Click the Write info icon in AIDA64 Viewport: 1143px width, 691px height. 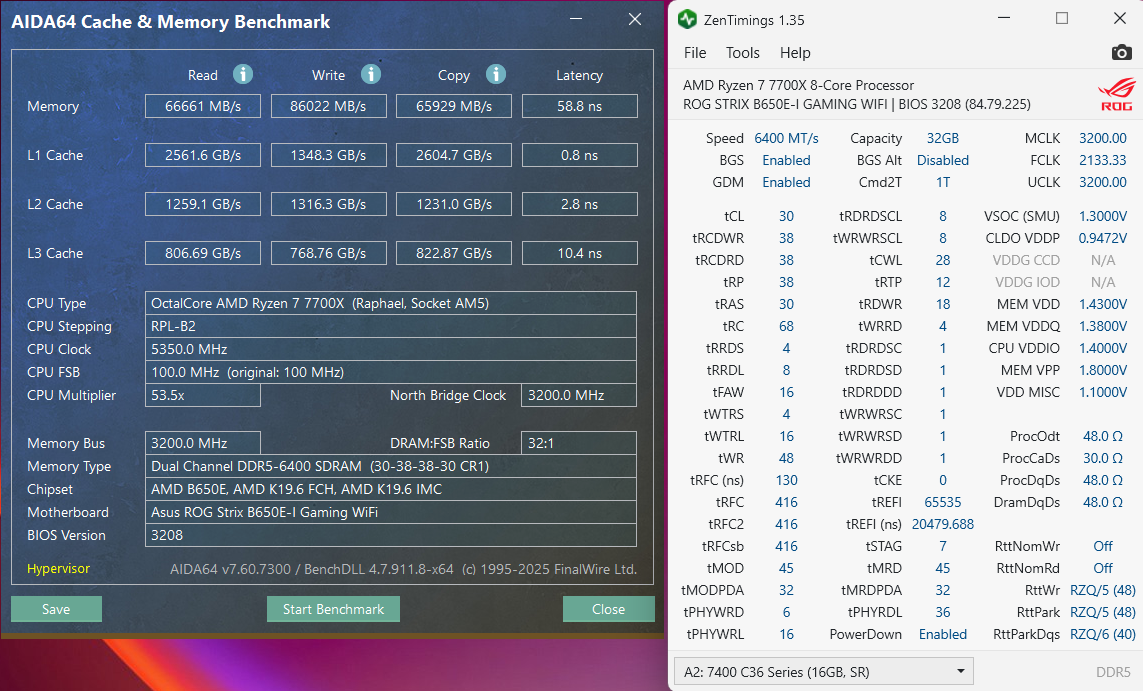tap(371, 74)
